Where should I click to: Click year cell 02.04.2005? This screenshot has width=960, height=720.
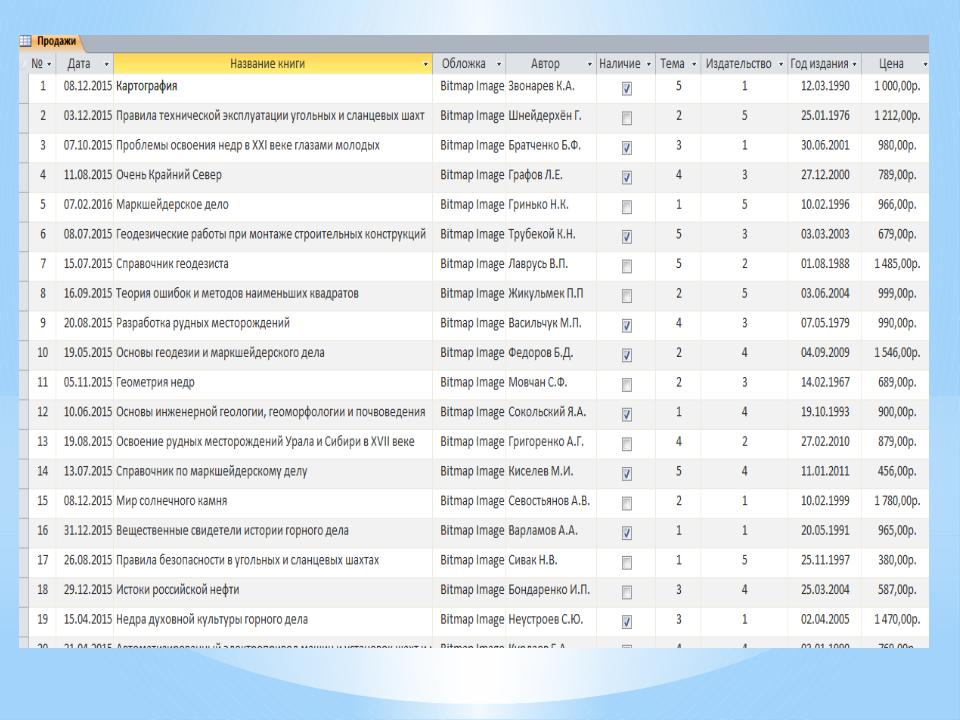click(x=825, y=620)
